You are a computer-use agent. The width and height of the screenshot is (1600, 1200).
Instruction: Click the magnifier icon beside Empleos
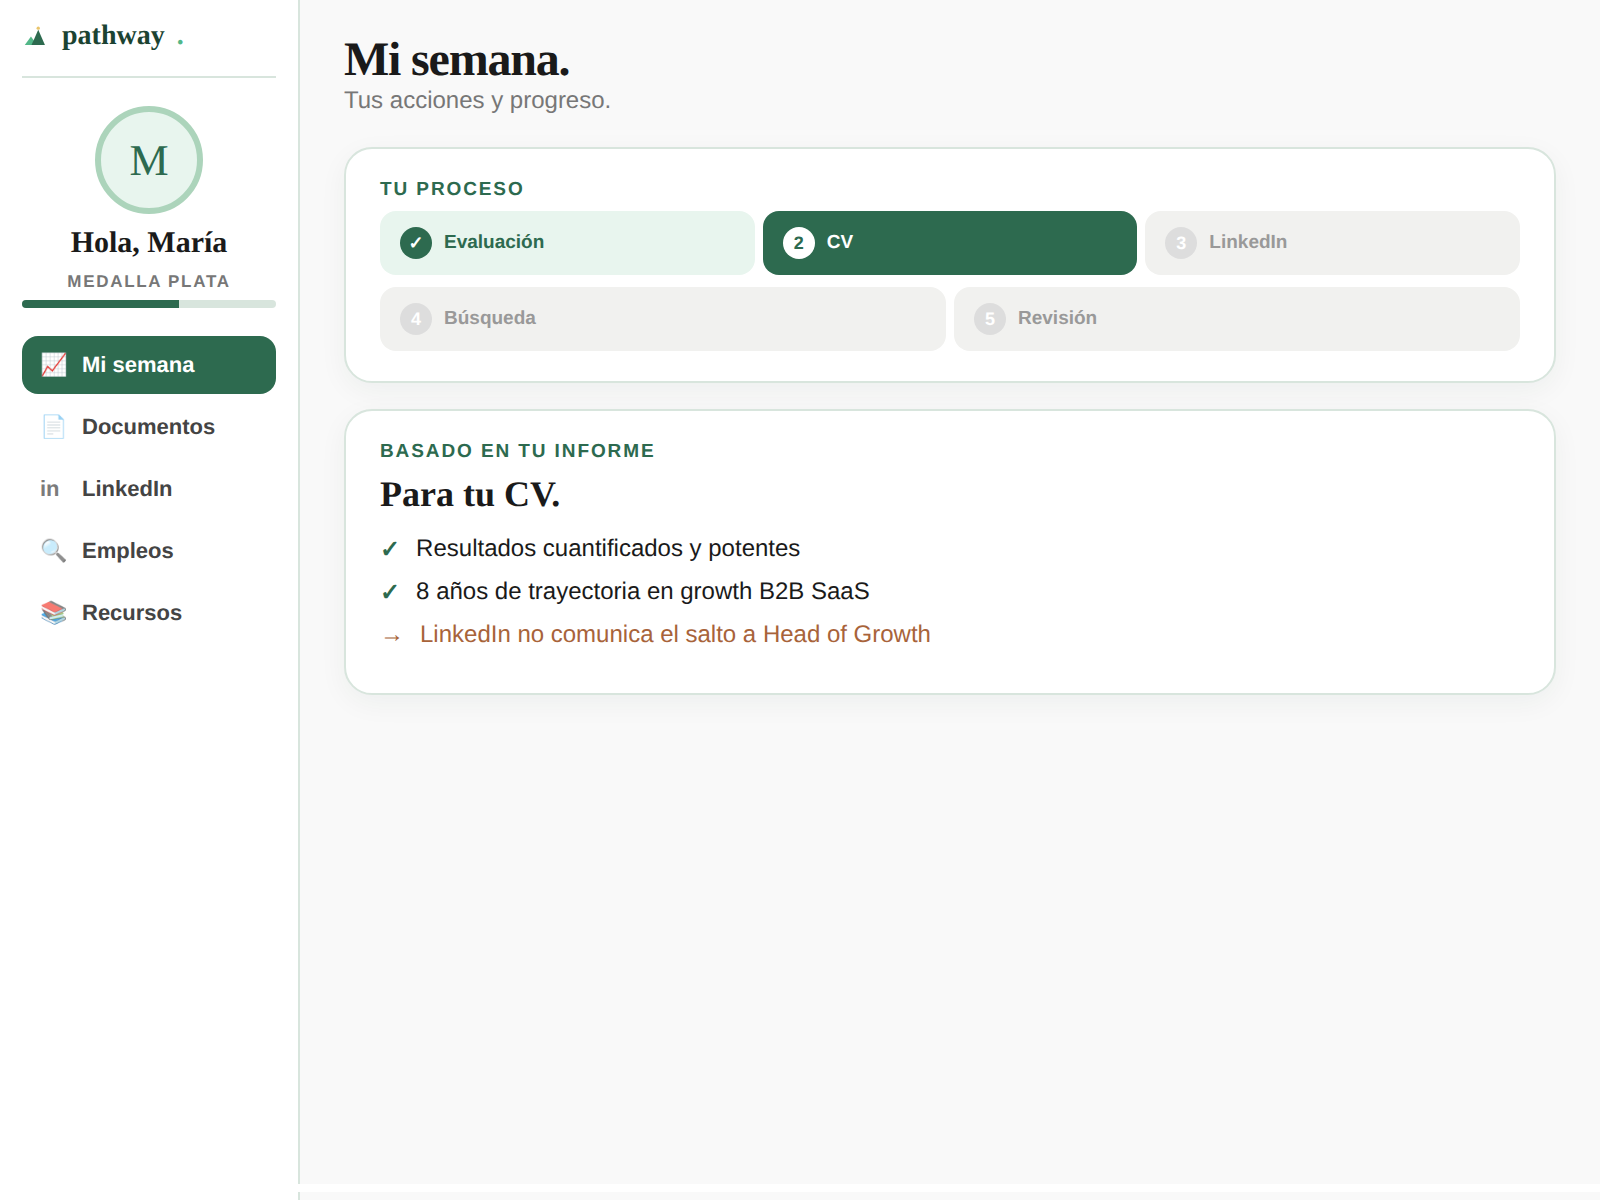54,551
